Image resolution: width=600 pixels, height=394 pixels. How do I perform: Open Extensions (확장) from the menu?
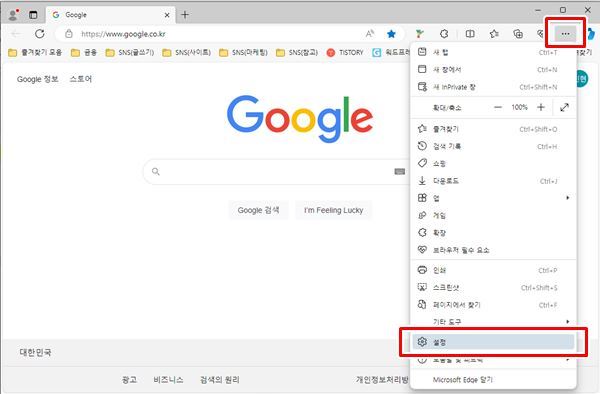click(x=493, y=233)
